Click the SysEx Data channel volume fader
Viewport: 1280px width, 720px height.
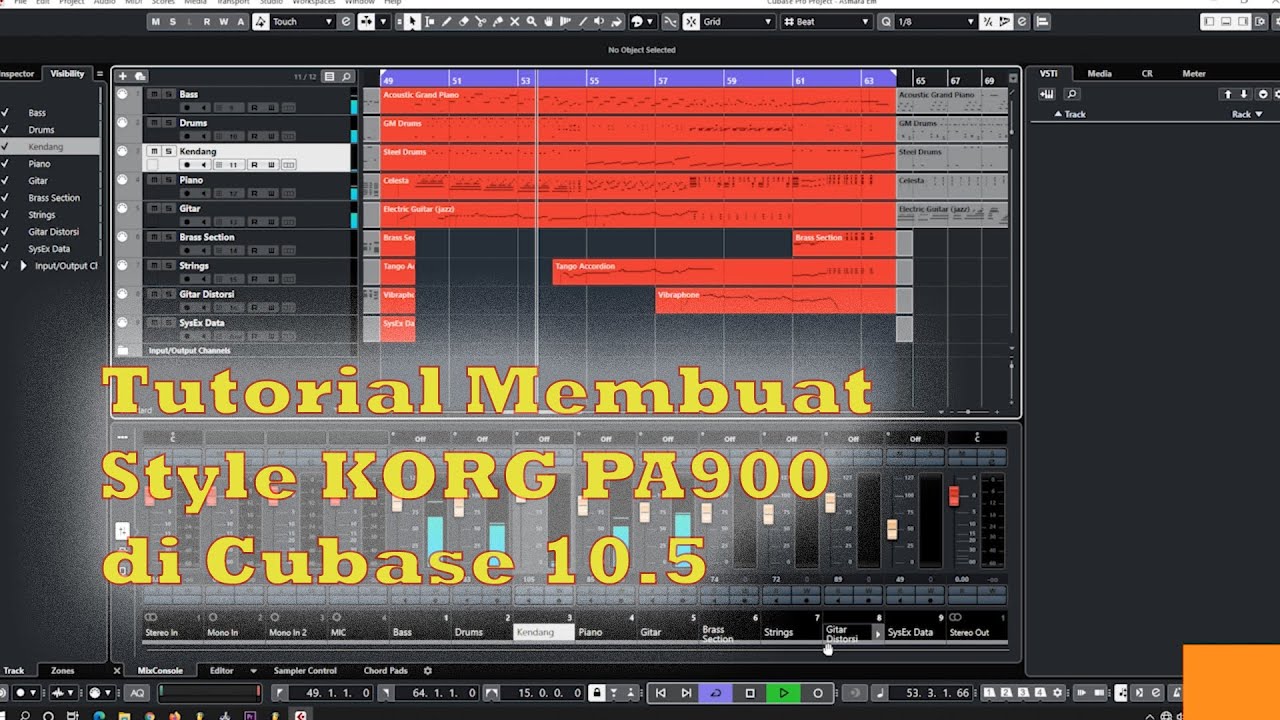point(892,529)
